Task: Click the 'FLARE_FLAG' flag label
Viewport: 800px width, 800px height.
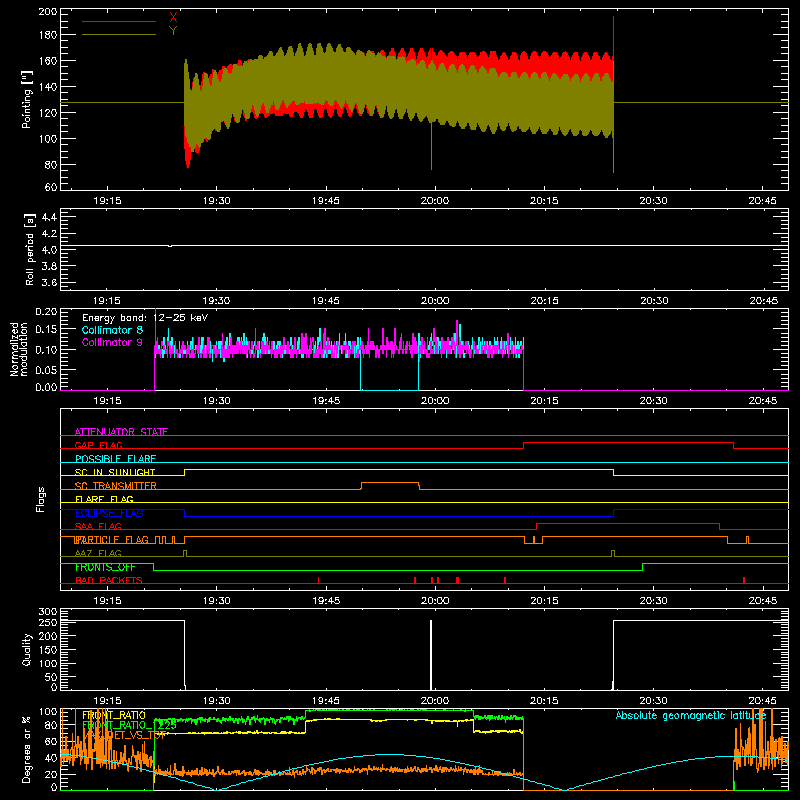Action: pos(104,499)
